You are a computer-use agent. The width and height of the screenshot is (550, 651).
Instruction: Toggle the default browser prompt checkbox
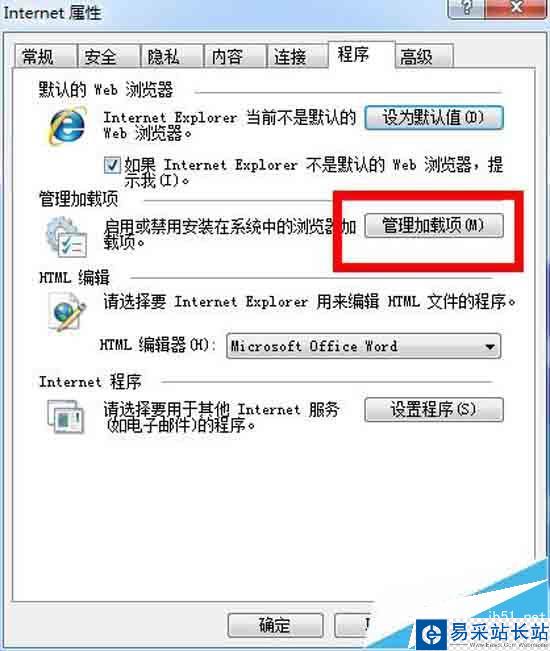point(112,165)
